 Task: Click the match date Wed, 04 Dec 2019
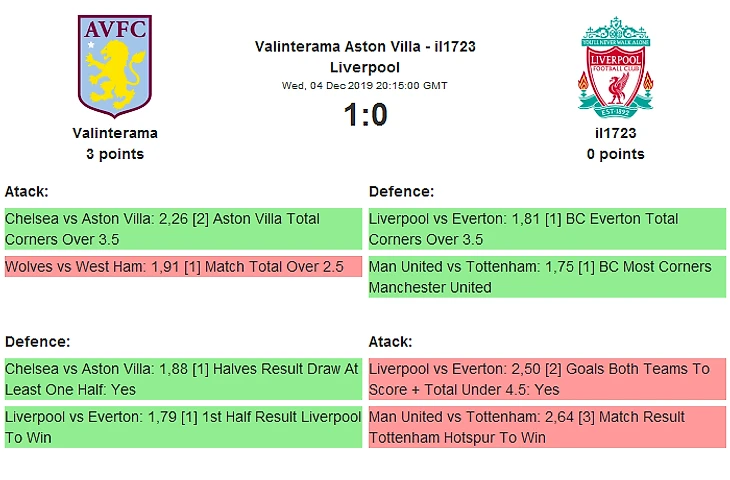tap(365, 85)
